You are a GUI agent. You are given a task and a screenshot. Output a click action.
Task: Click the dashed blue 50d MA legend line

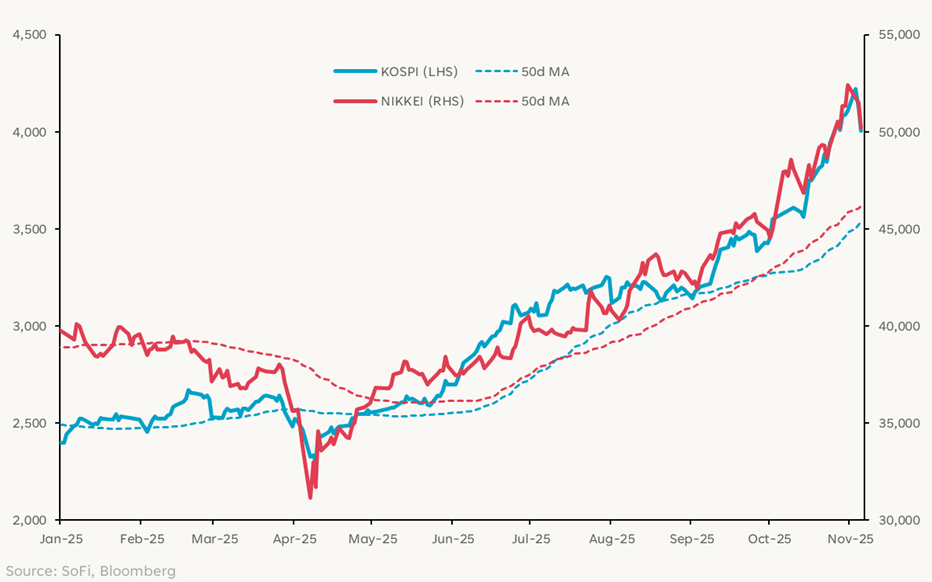click(x=495, y=71)
